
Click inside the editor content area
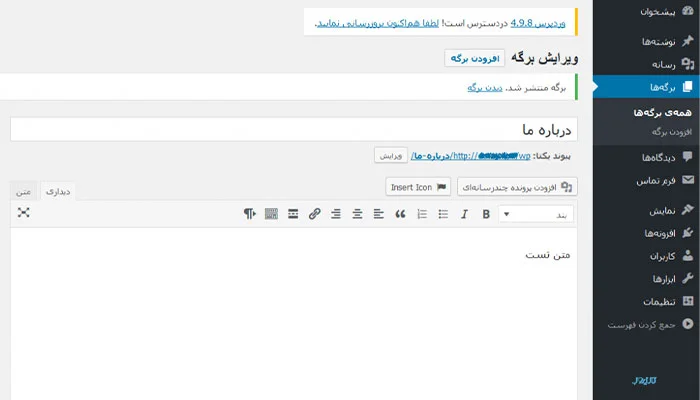coord(294,314)
